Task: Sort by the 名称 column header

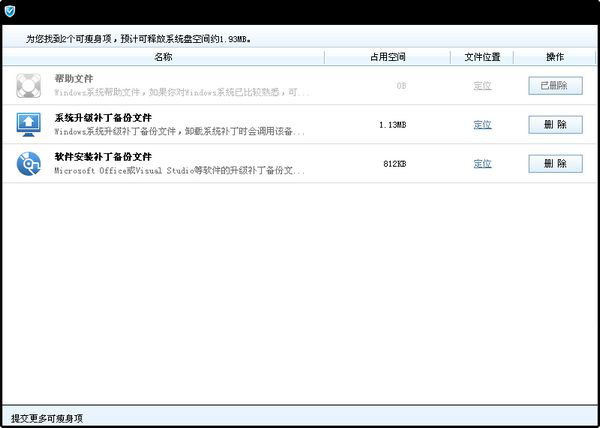Action: click(163, 57)
